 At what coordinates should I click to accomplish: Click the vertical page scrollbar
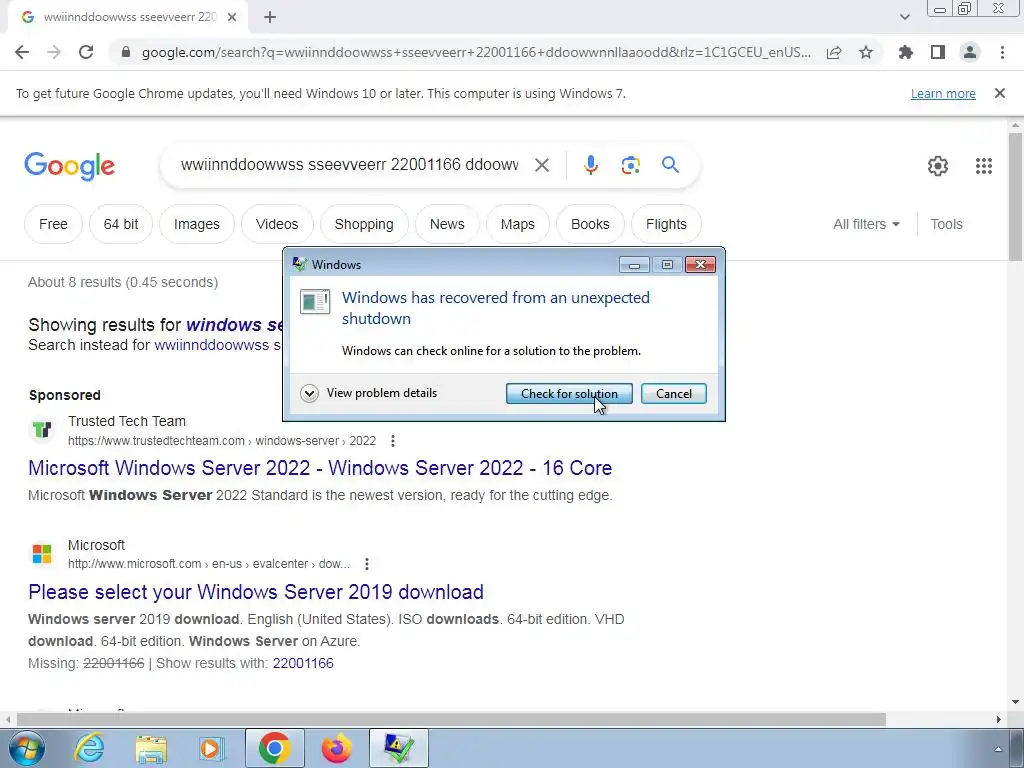[x=1015, y=196]
